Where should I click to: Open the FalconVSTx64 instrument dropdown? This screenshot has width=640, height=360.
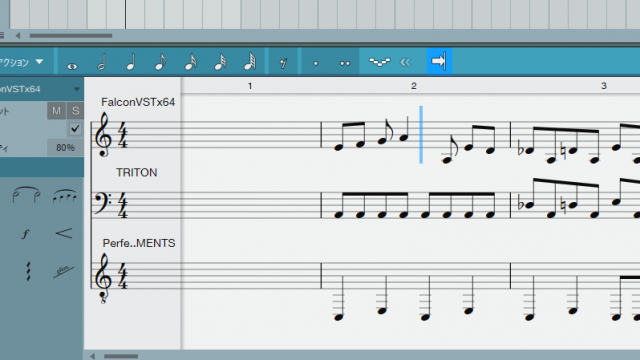click(x=41, y=89)
